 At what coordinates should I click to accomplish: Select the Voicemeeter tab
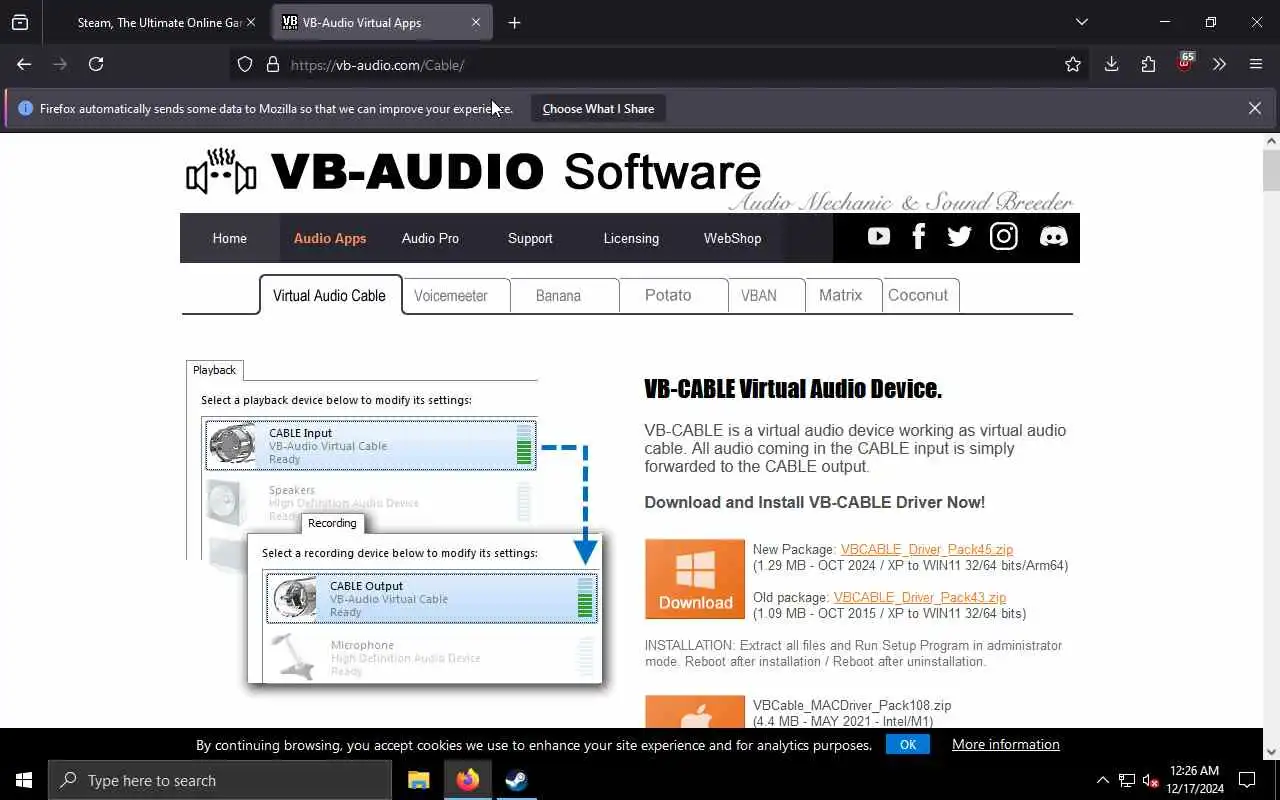[x=456, y=296]
